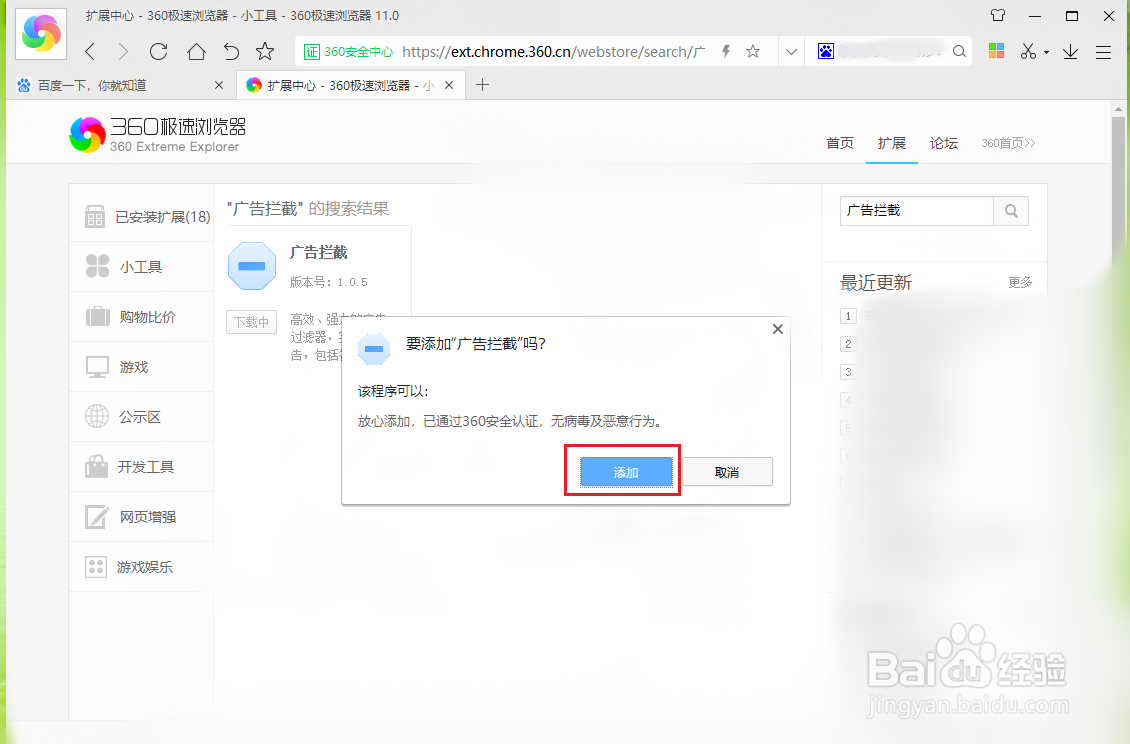Screen dimensions: 1130x744
Task: Open 更多 link beside 最近更新
Action: [x=1020, y=282]
